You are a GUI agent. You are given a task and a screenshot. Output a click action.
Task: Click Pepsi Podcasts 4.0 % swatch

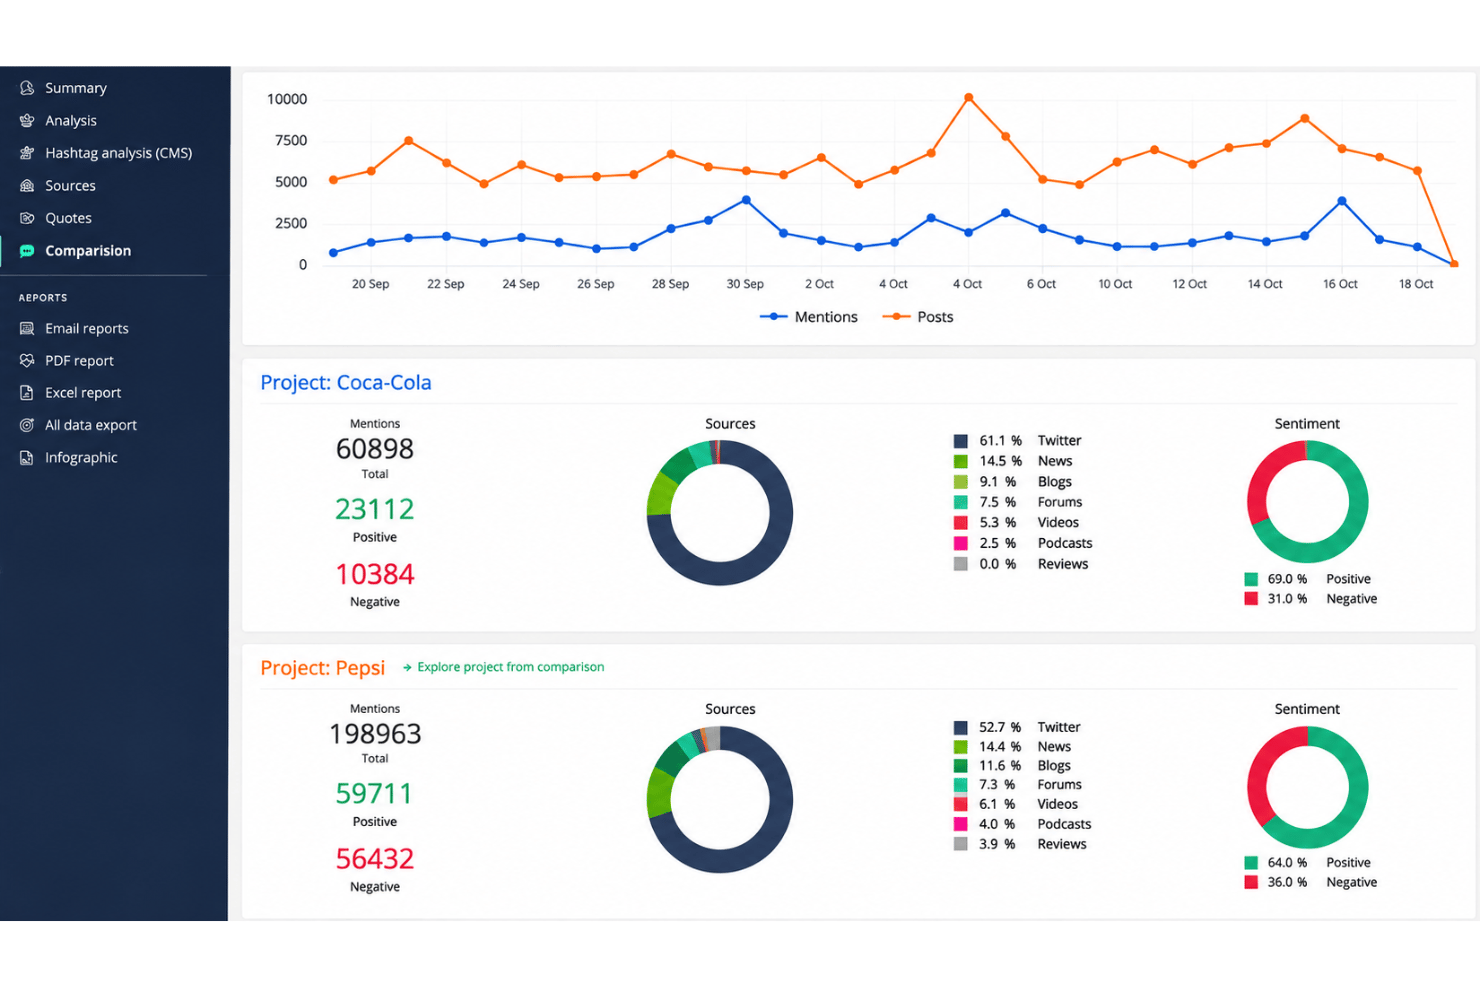tap(960, 824)
